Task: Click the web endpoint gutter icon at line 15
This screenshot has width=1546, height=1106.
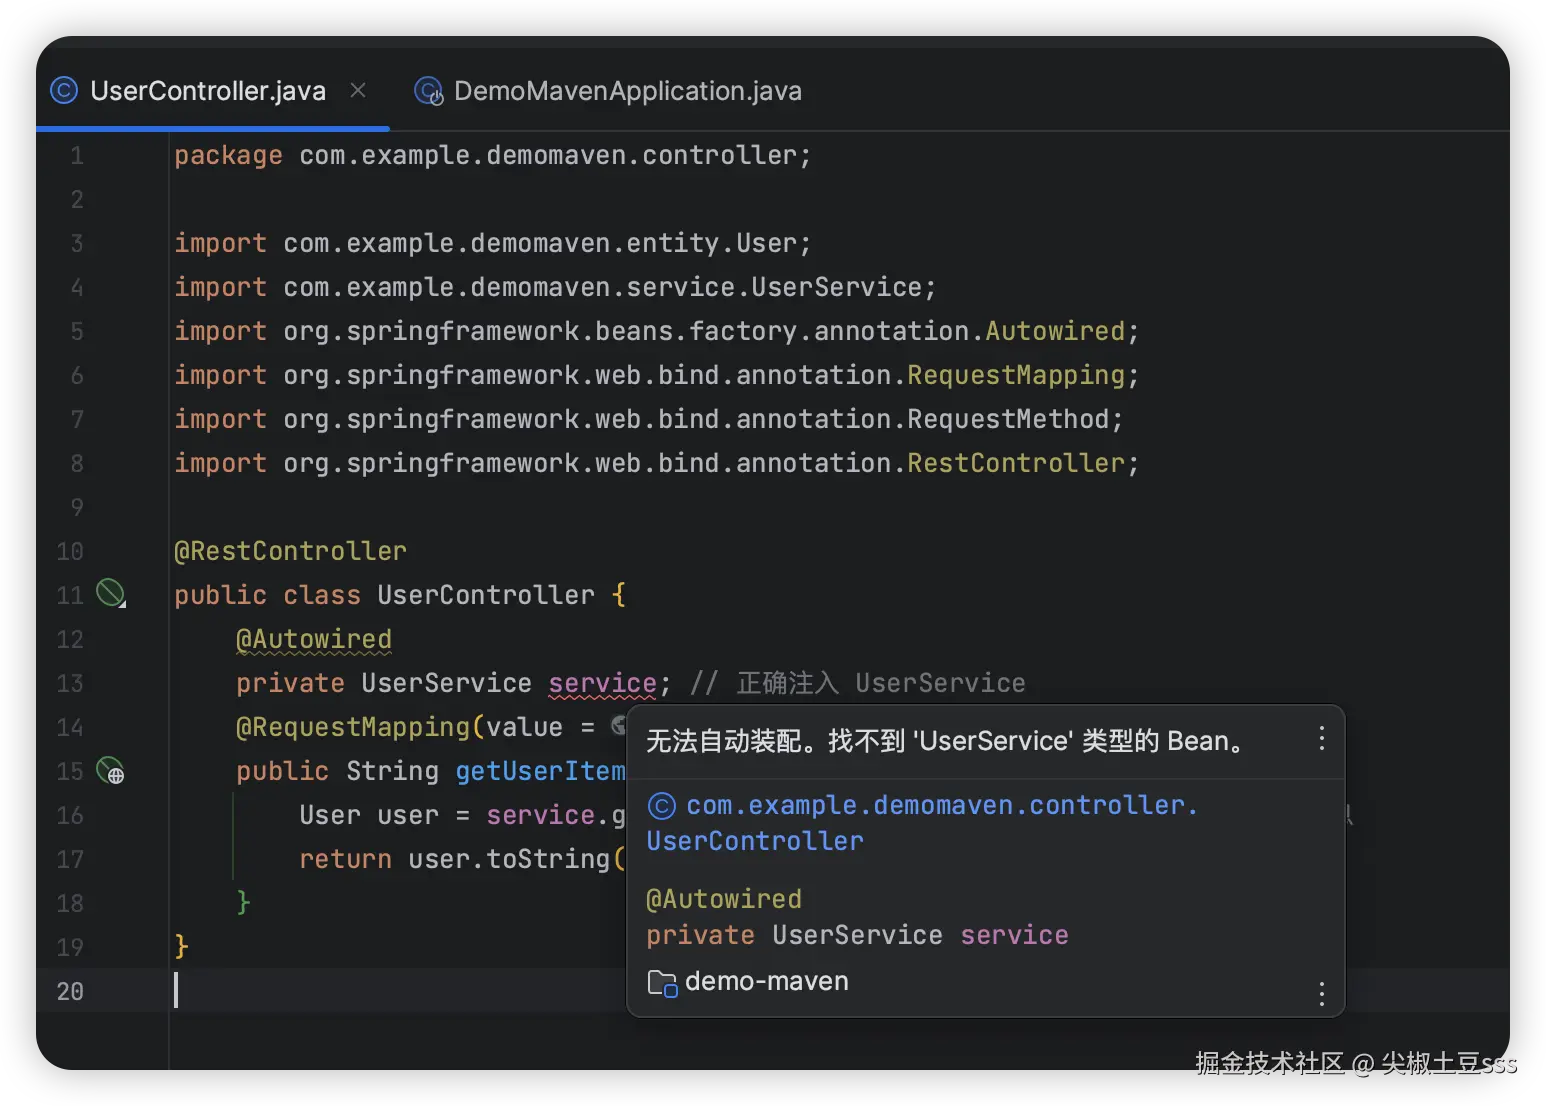Action: pos(110,771)
